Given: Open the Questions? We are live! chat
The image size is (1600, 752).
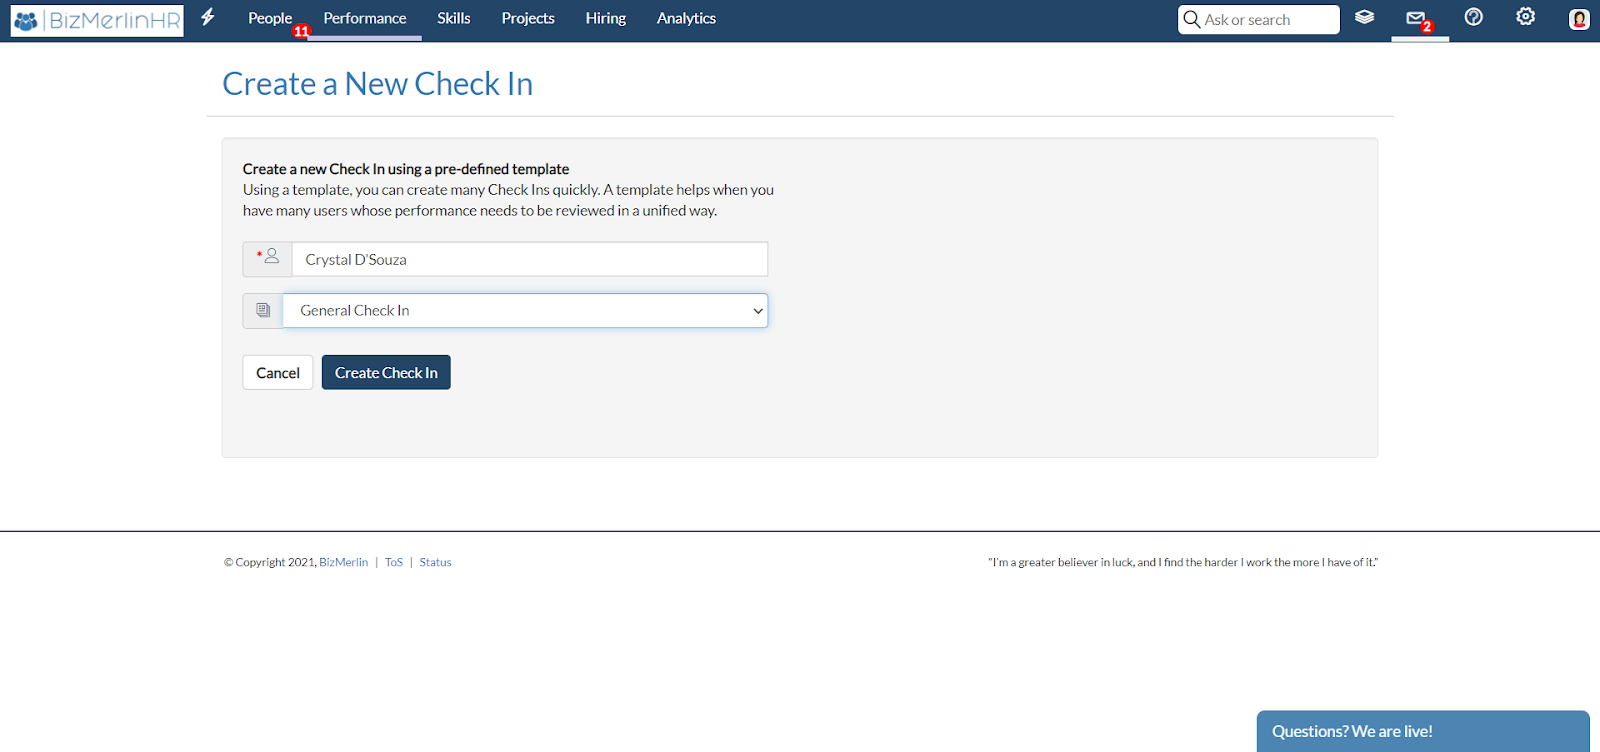Looking at the screenshot, I should click(x=1423, y=731).
